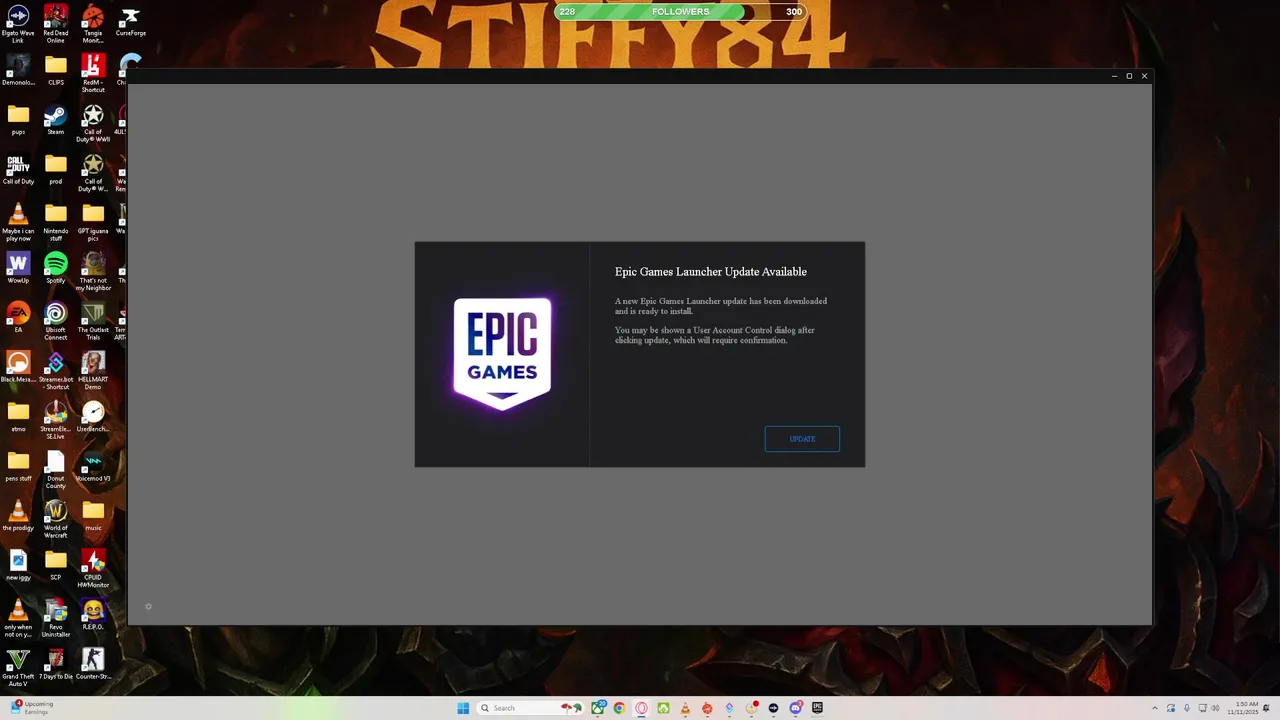This screenshot has width=1280, height=720.
Task: Open Google Chrome from taskbar
Action: tap(619, 708)
